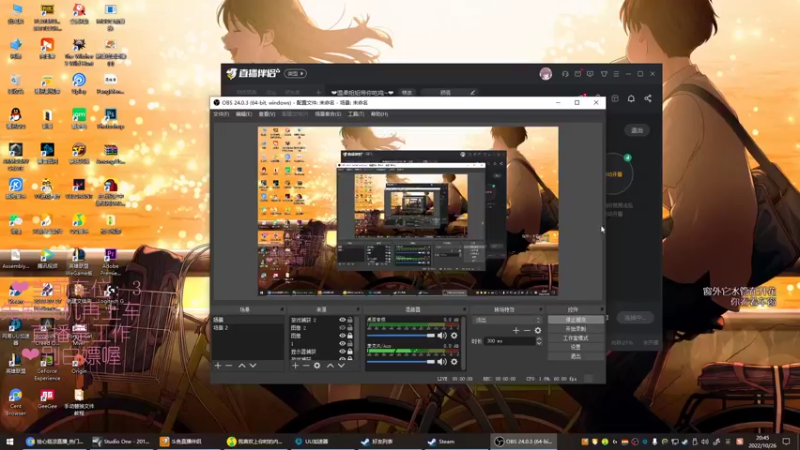This screenshot has width=800, height=450.
Task: Move the selected source down
Action: pyautogui.click(x=341, y=365)
